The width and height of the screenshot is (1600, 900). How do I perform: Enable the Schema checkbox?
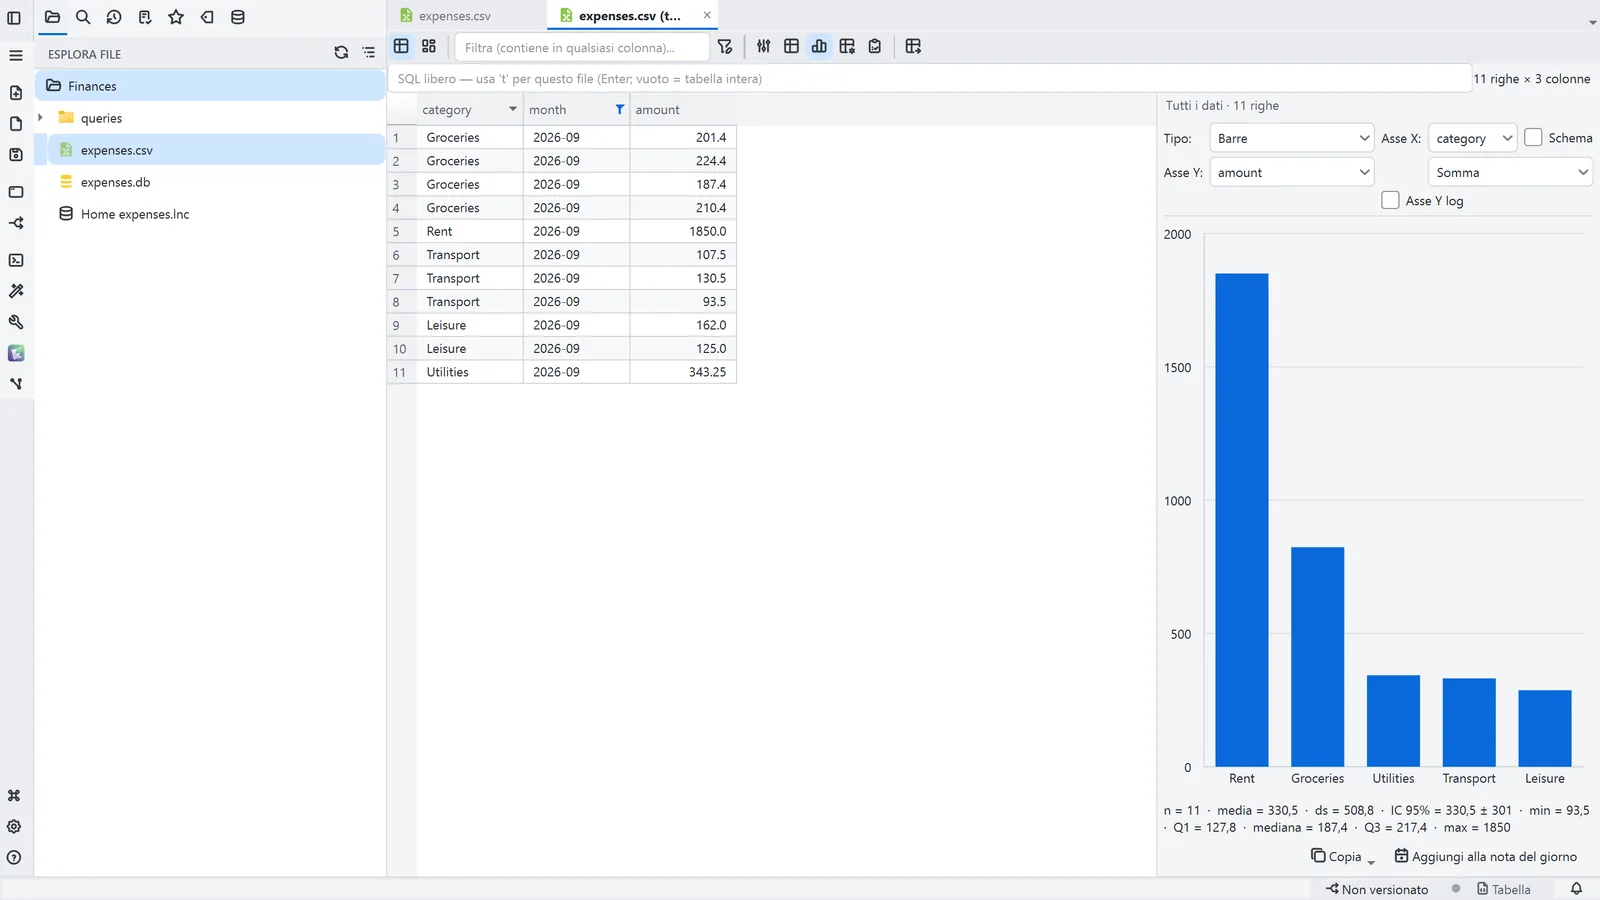[x=1533, y=138]
